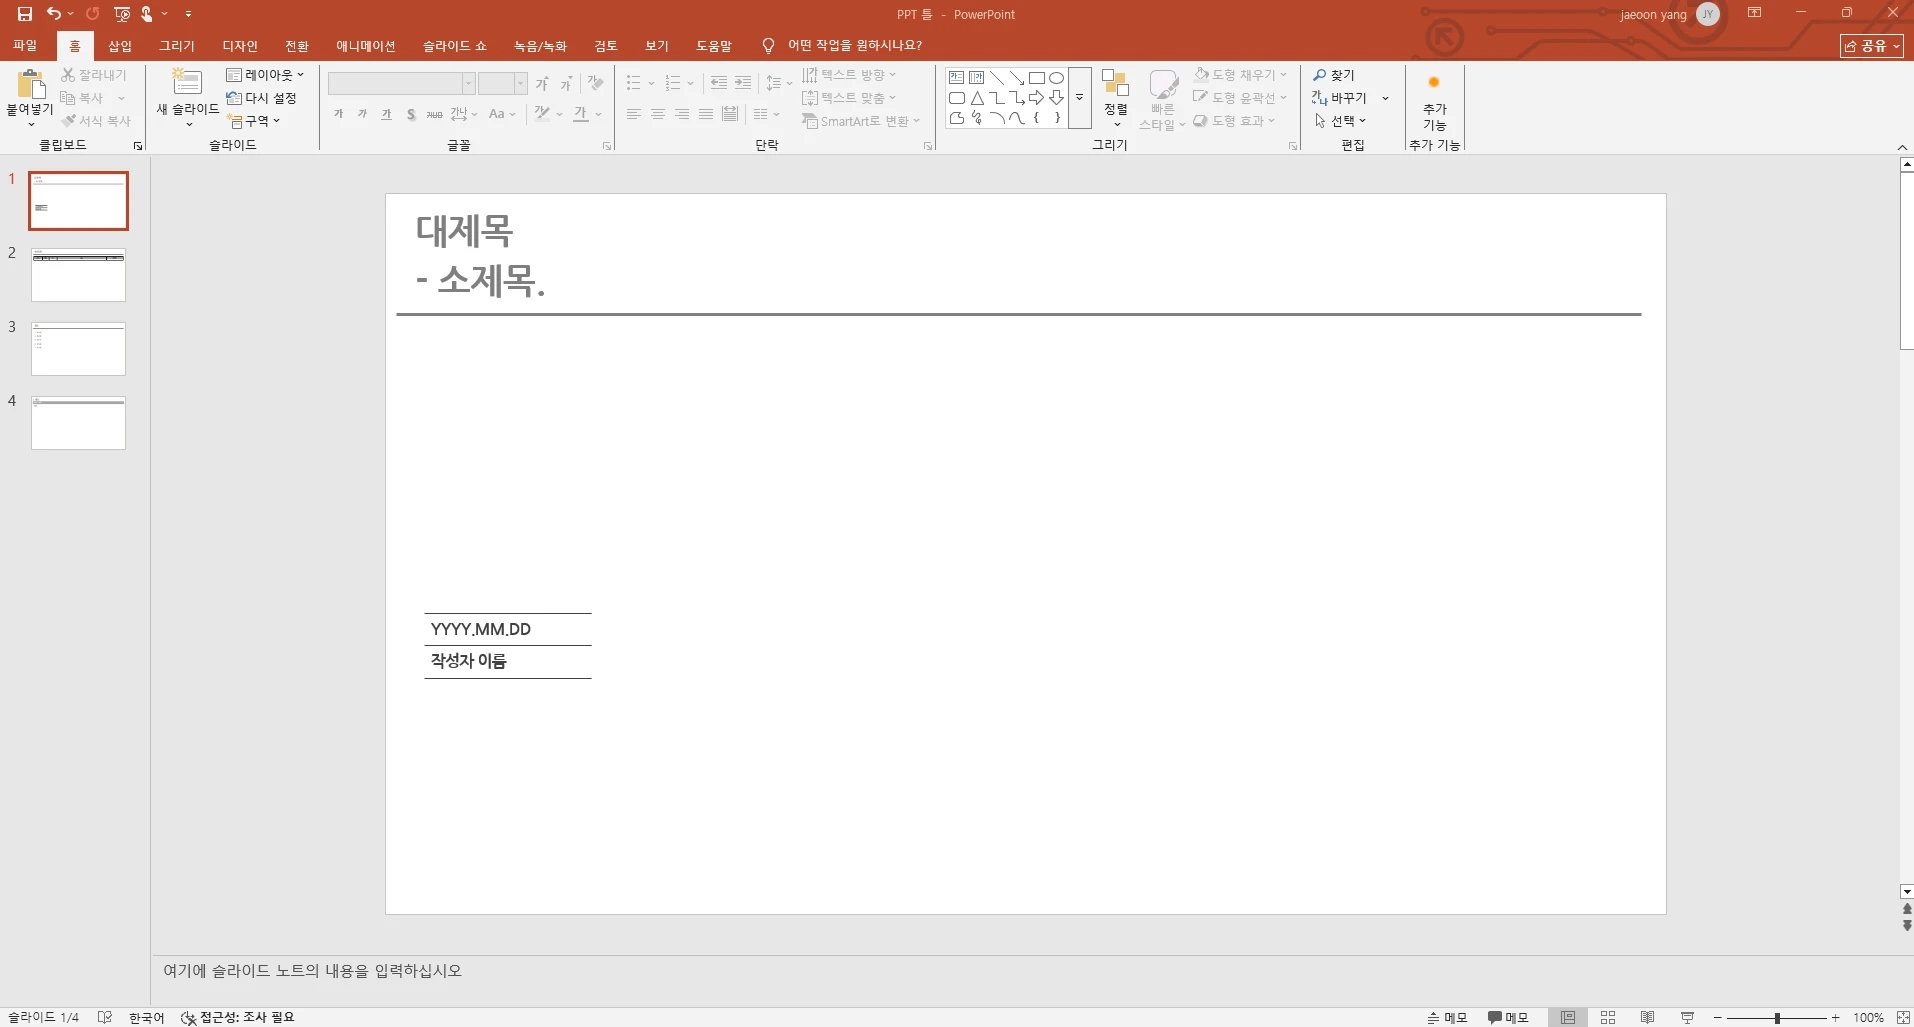Click the Paste (붙여넣기) clipboard icon
Viewport: 1914px width, 1027px height.
(30, 84)
